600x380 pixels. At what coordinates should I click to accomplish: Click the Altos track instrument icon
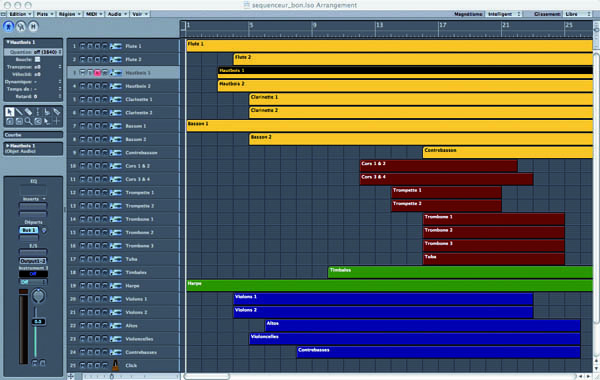point(116,326)
